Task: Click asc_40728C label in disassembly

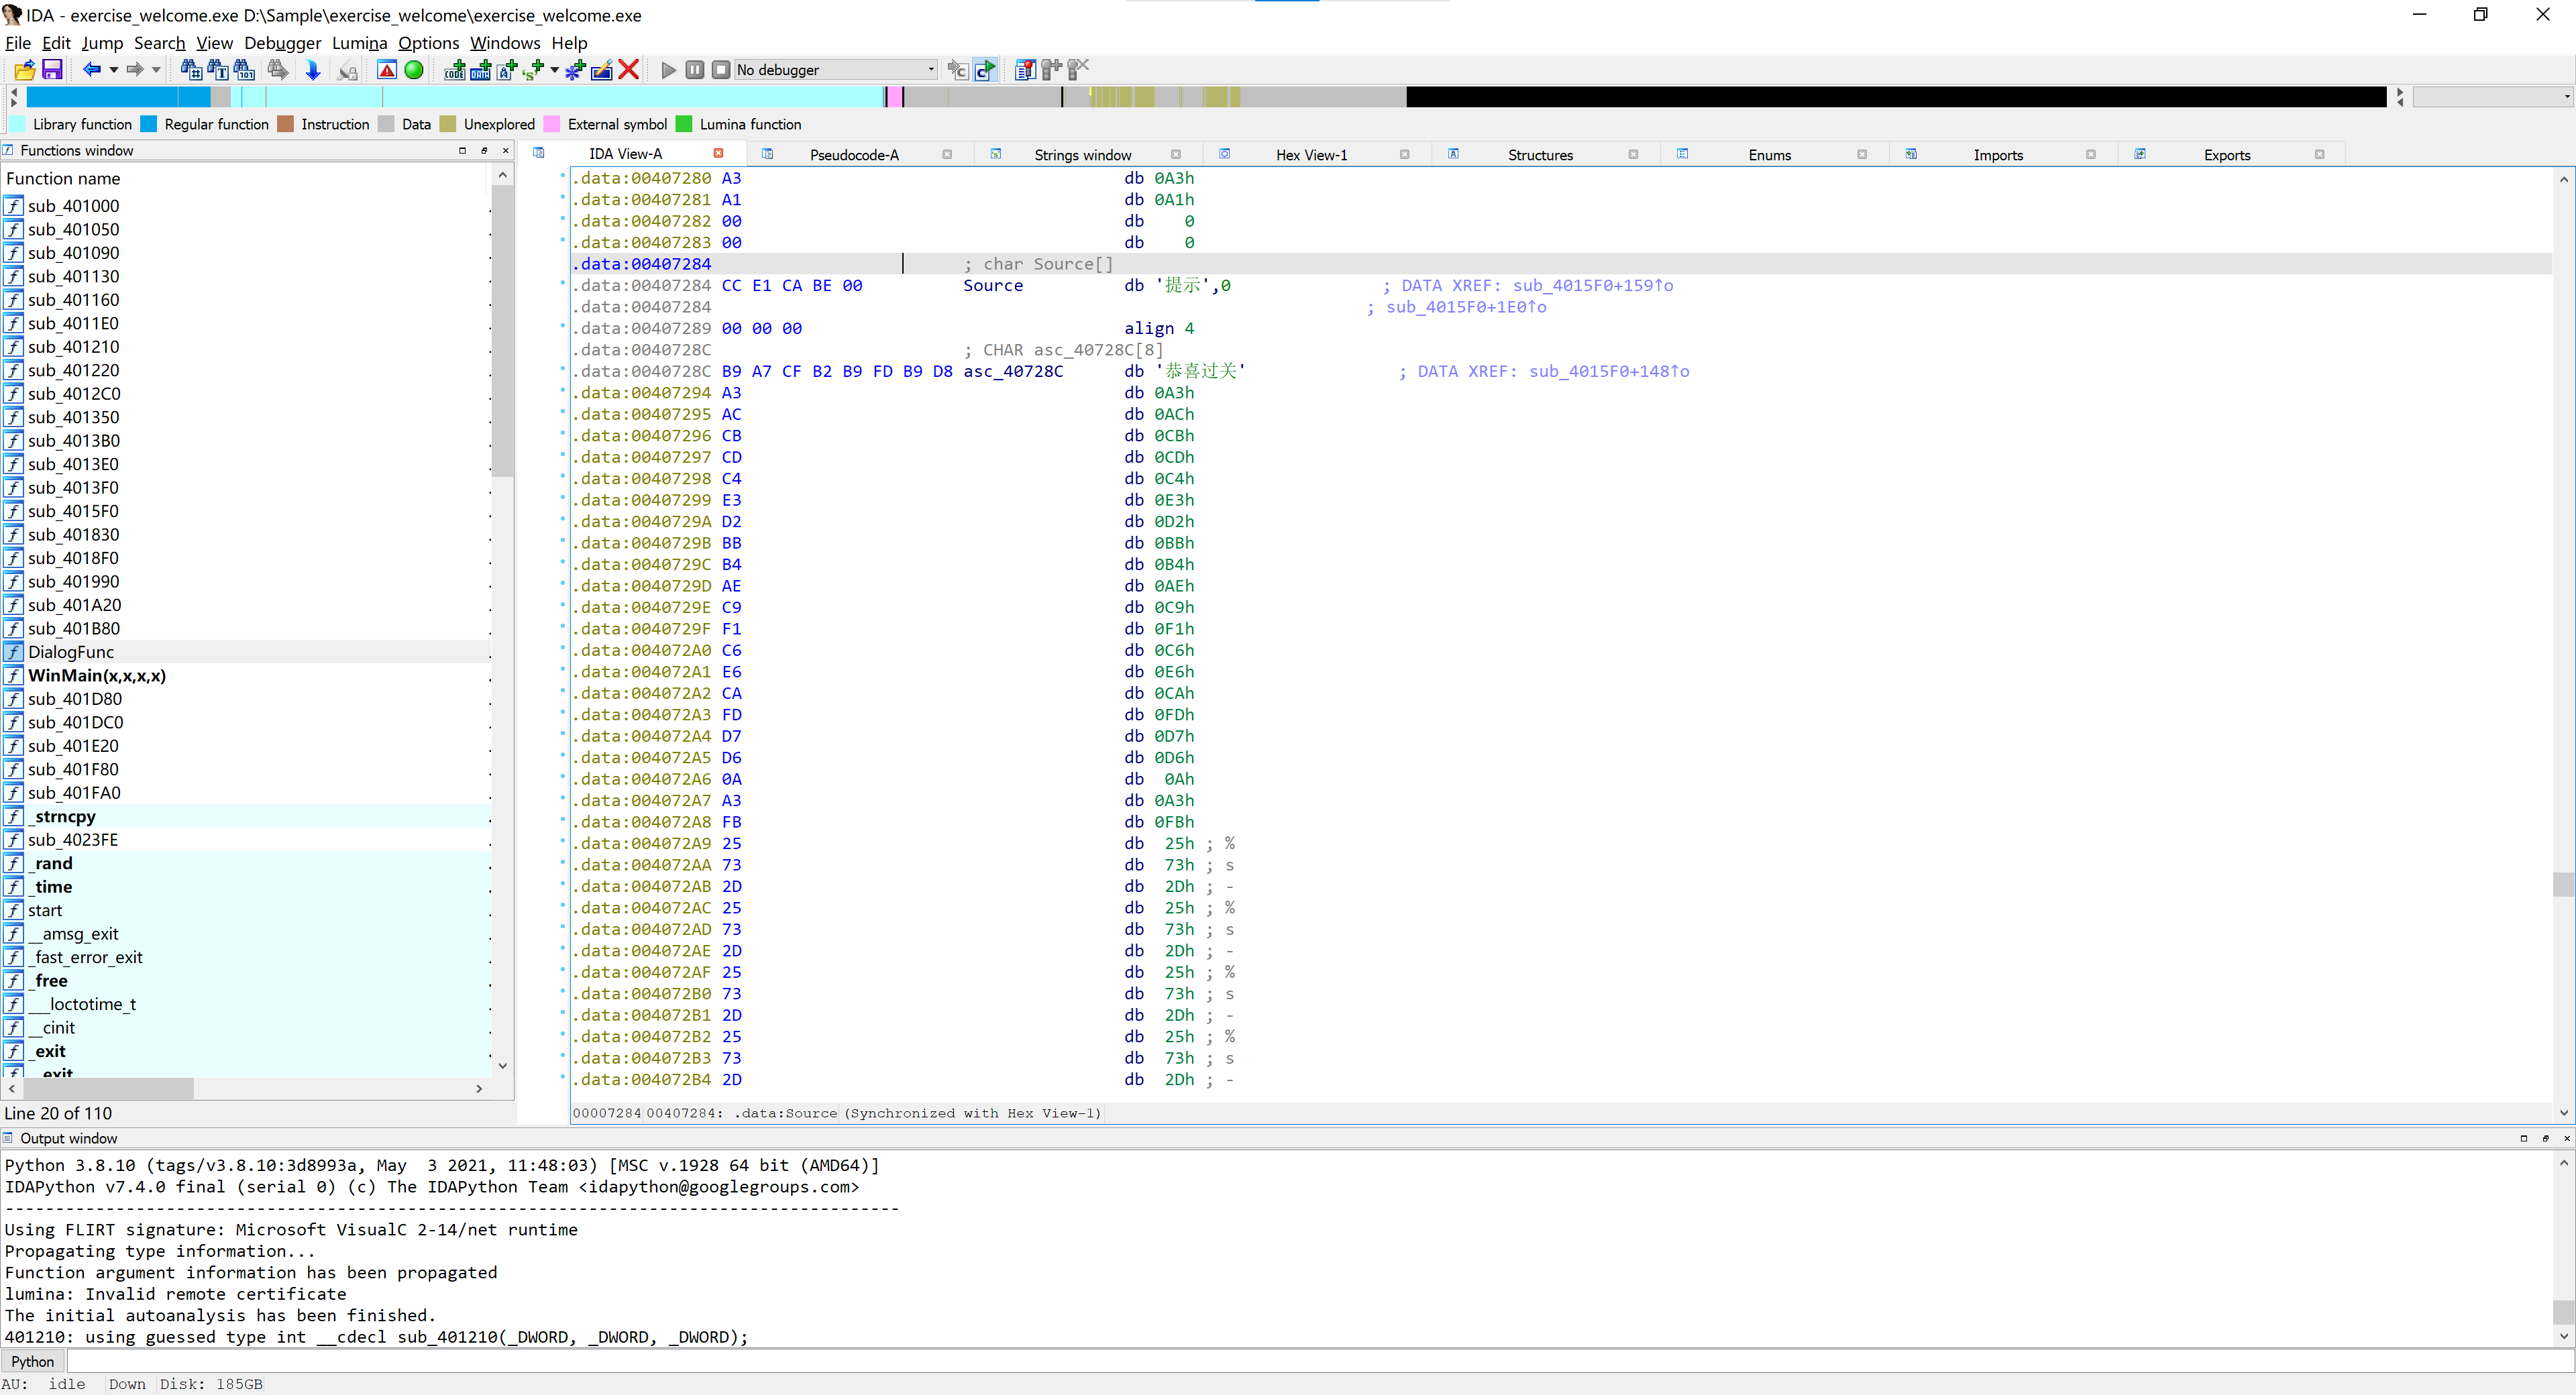Action: tap(1013, 372)
